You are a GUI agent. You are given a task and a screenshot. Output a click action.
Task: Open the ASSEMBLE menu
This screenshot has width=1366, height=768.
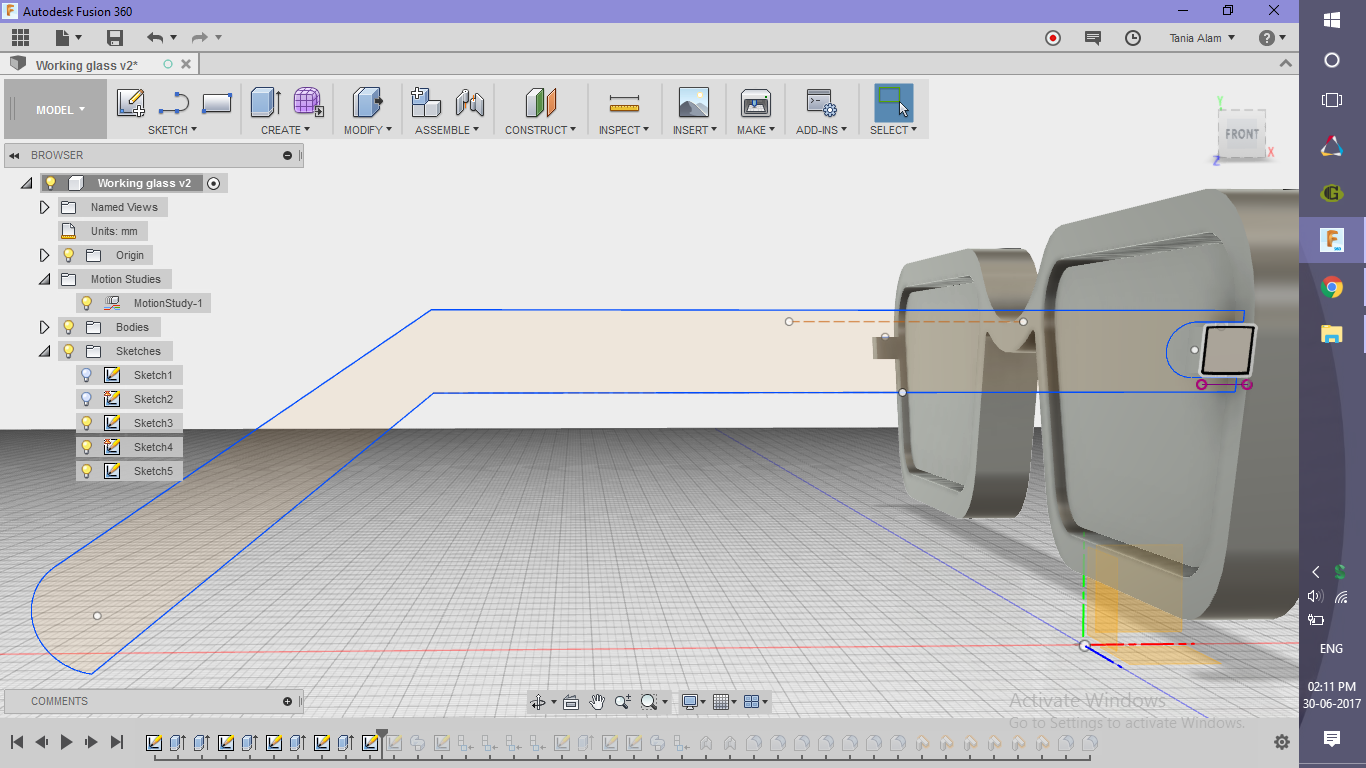pyautogui.click(x=447, y=130)
